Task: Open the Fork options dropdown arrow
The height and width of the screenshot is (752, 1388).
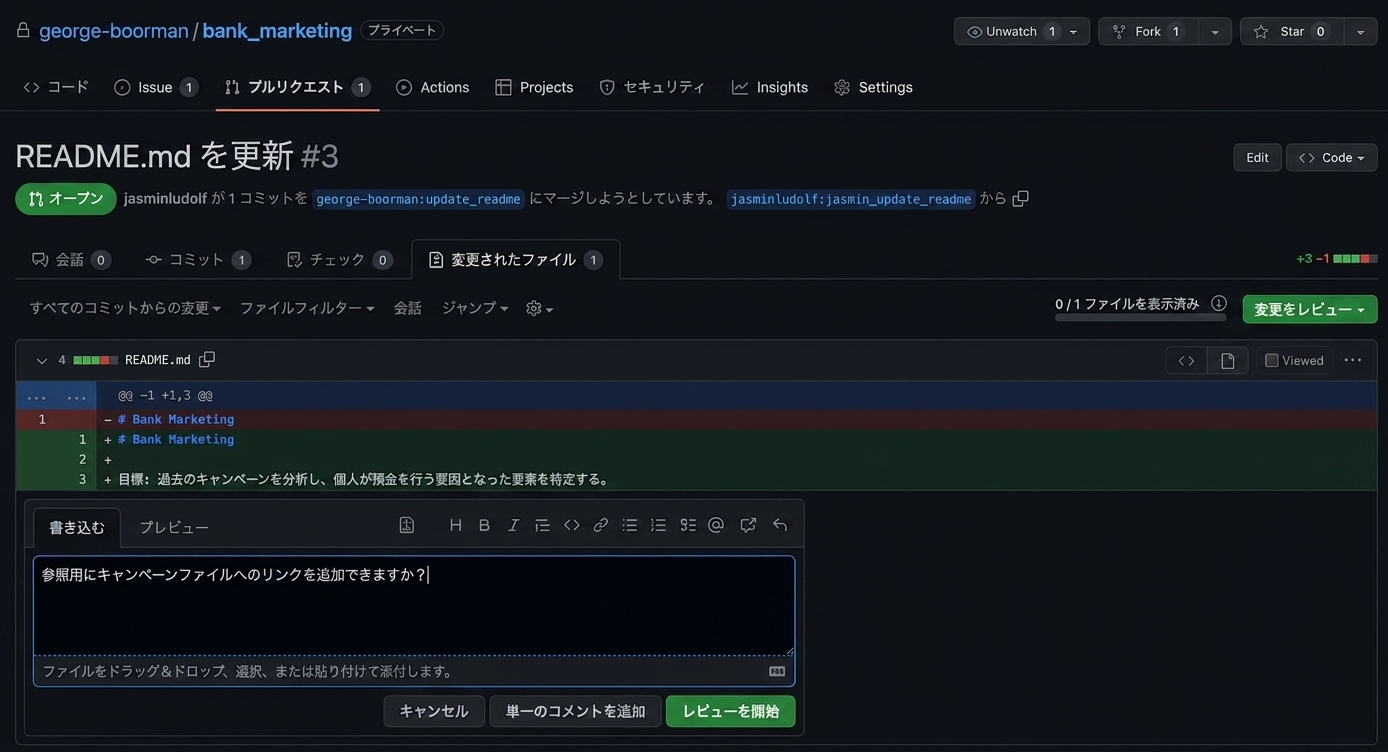Action: pos(1214,32)
